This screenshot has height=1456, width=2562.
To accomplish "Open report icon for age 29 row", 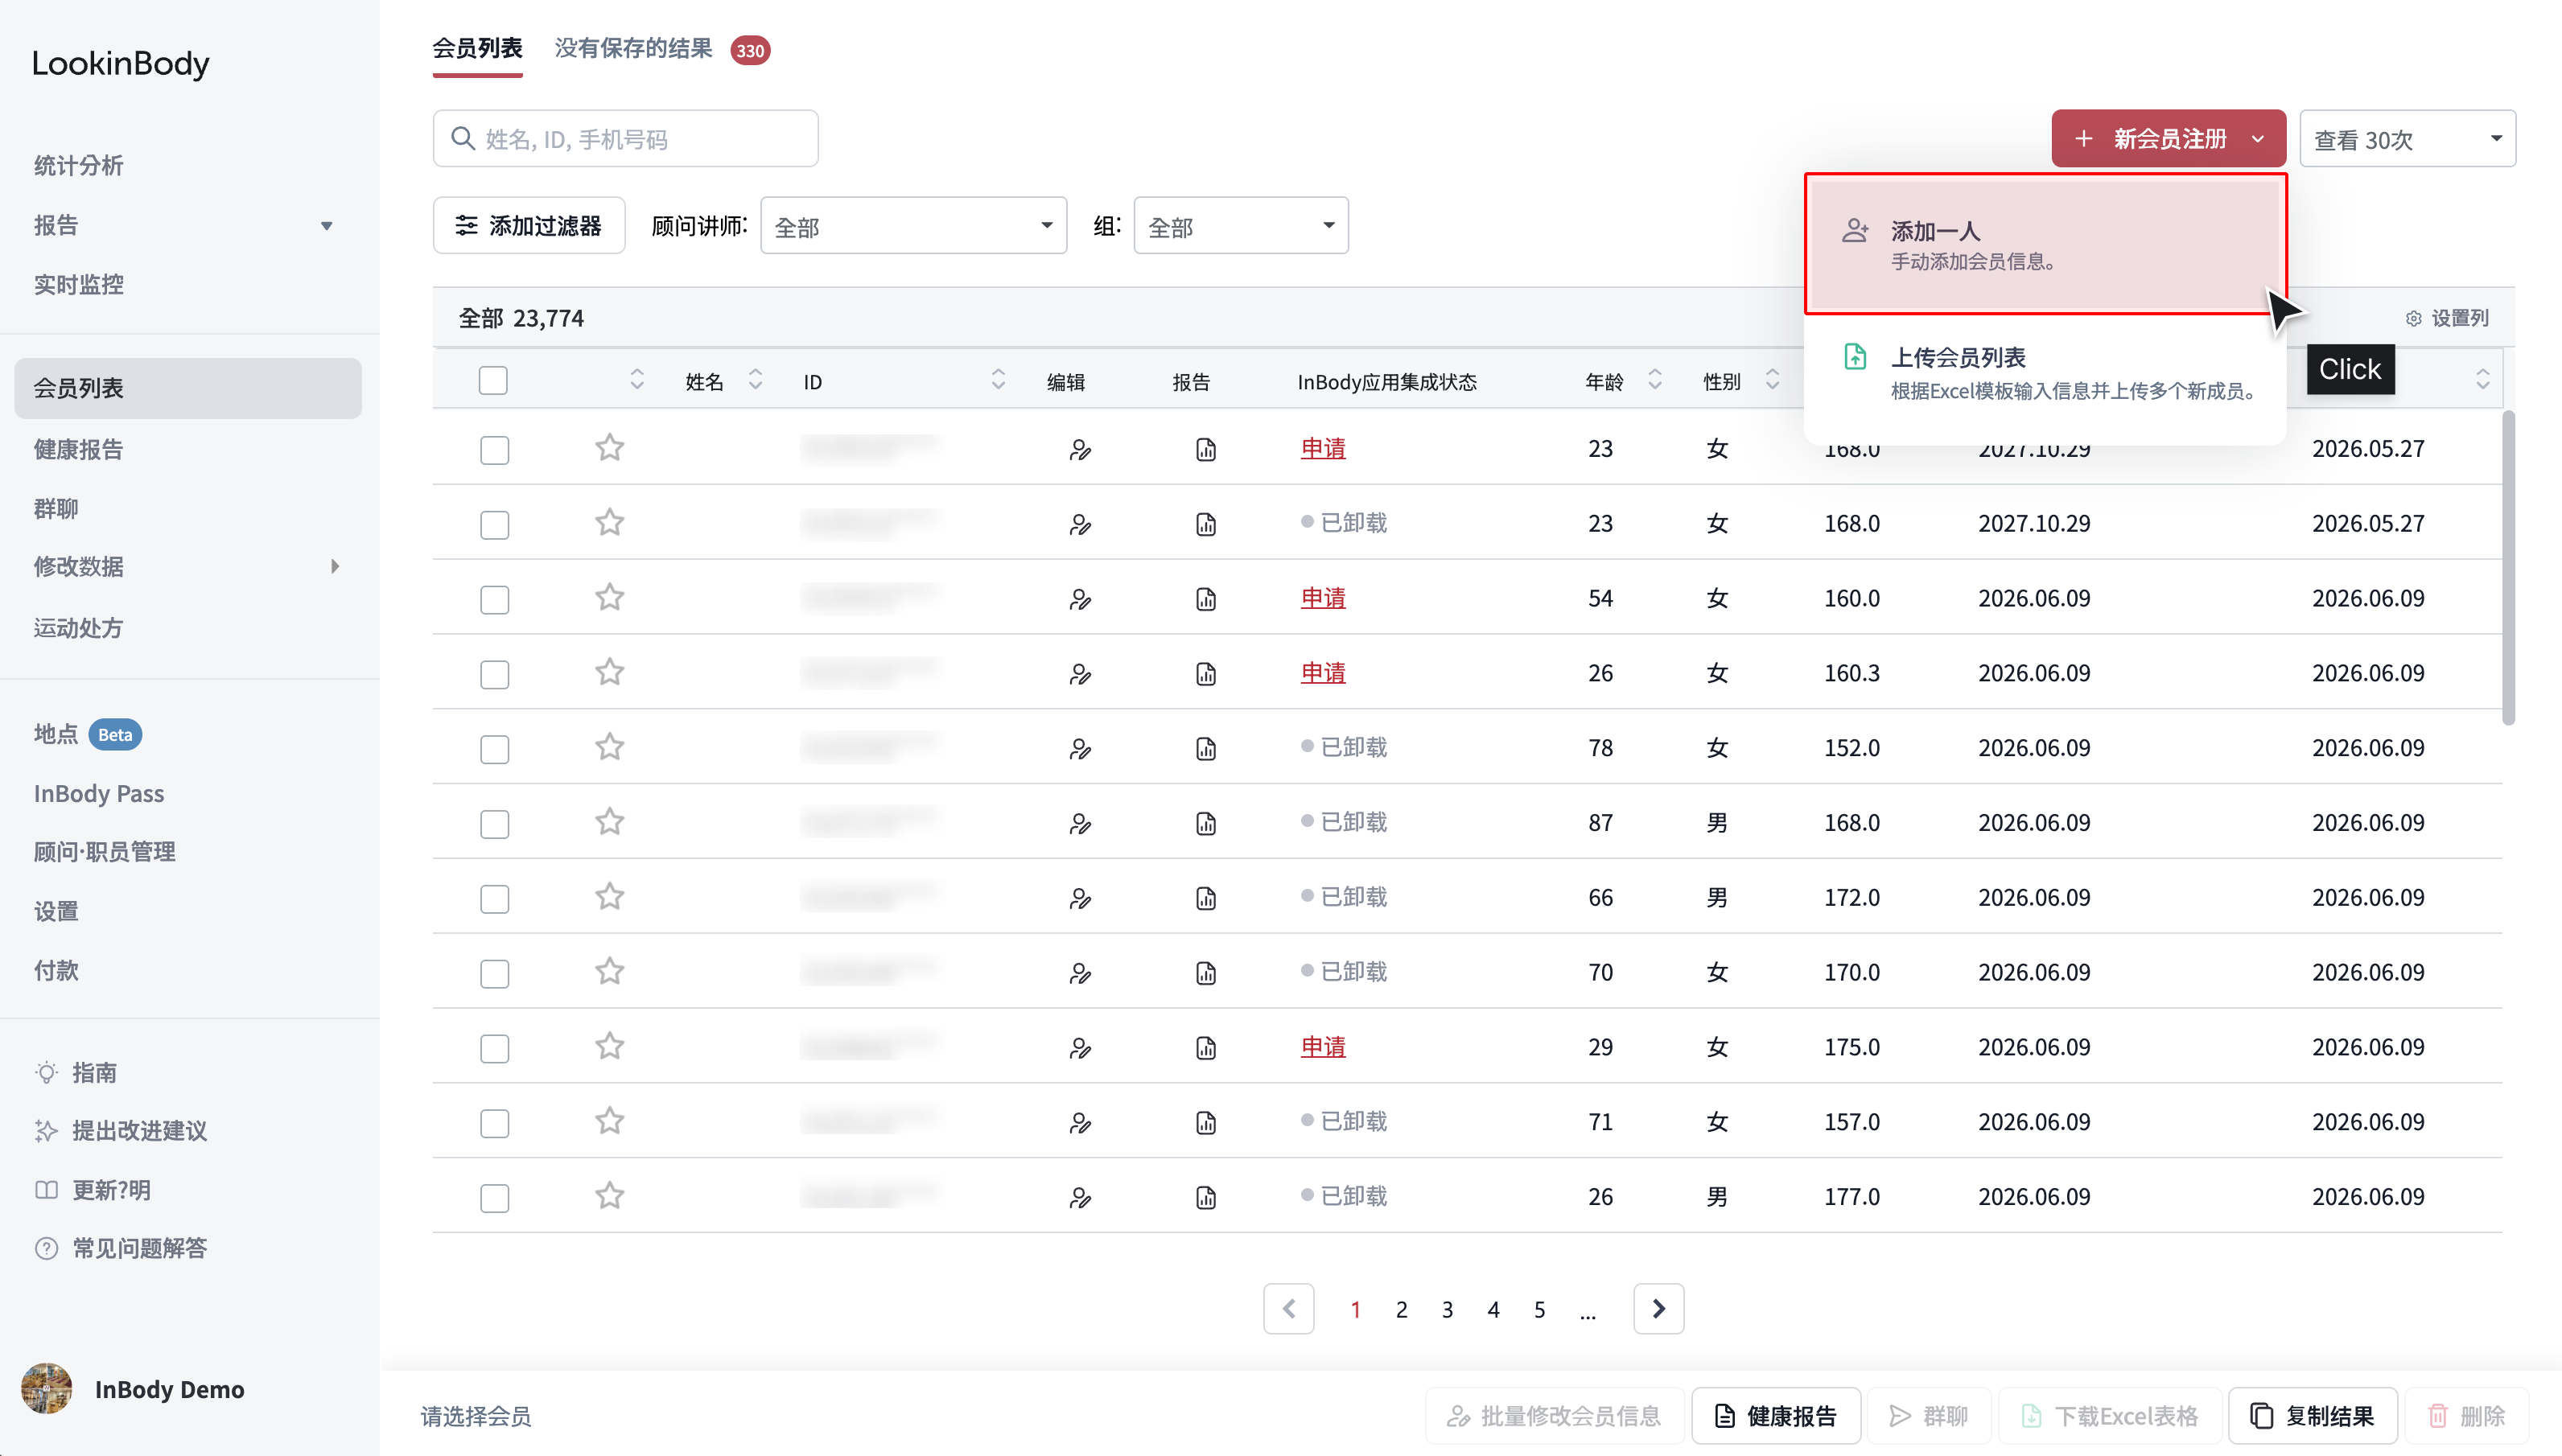I will (1206, 1048).
